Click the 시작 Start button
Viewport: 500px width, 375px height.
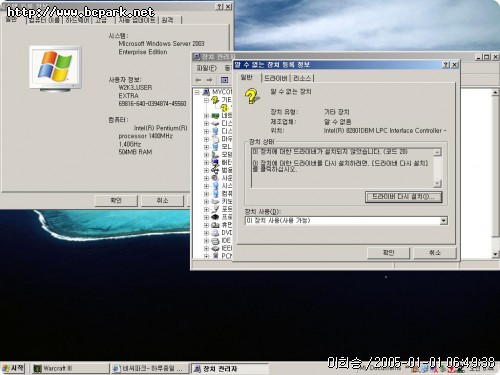point(13,368)
